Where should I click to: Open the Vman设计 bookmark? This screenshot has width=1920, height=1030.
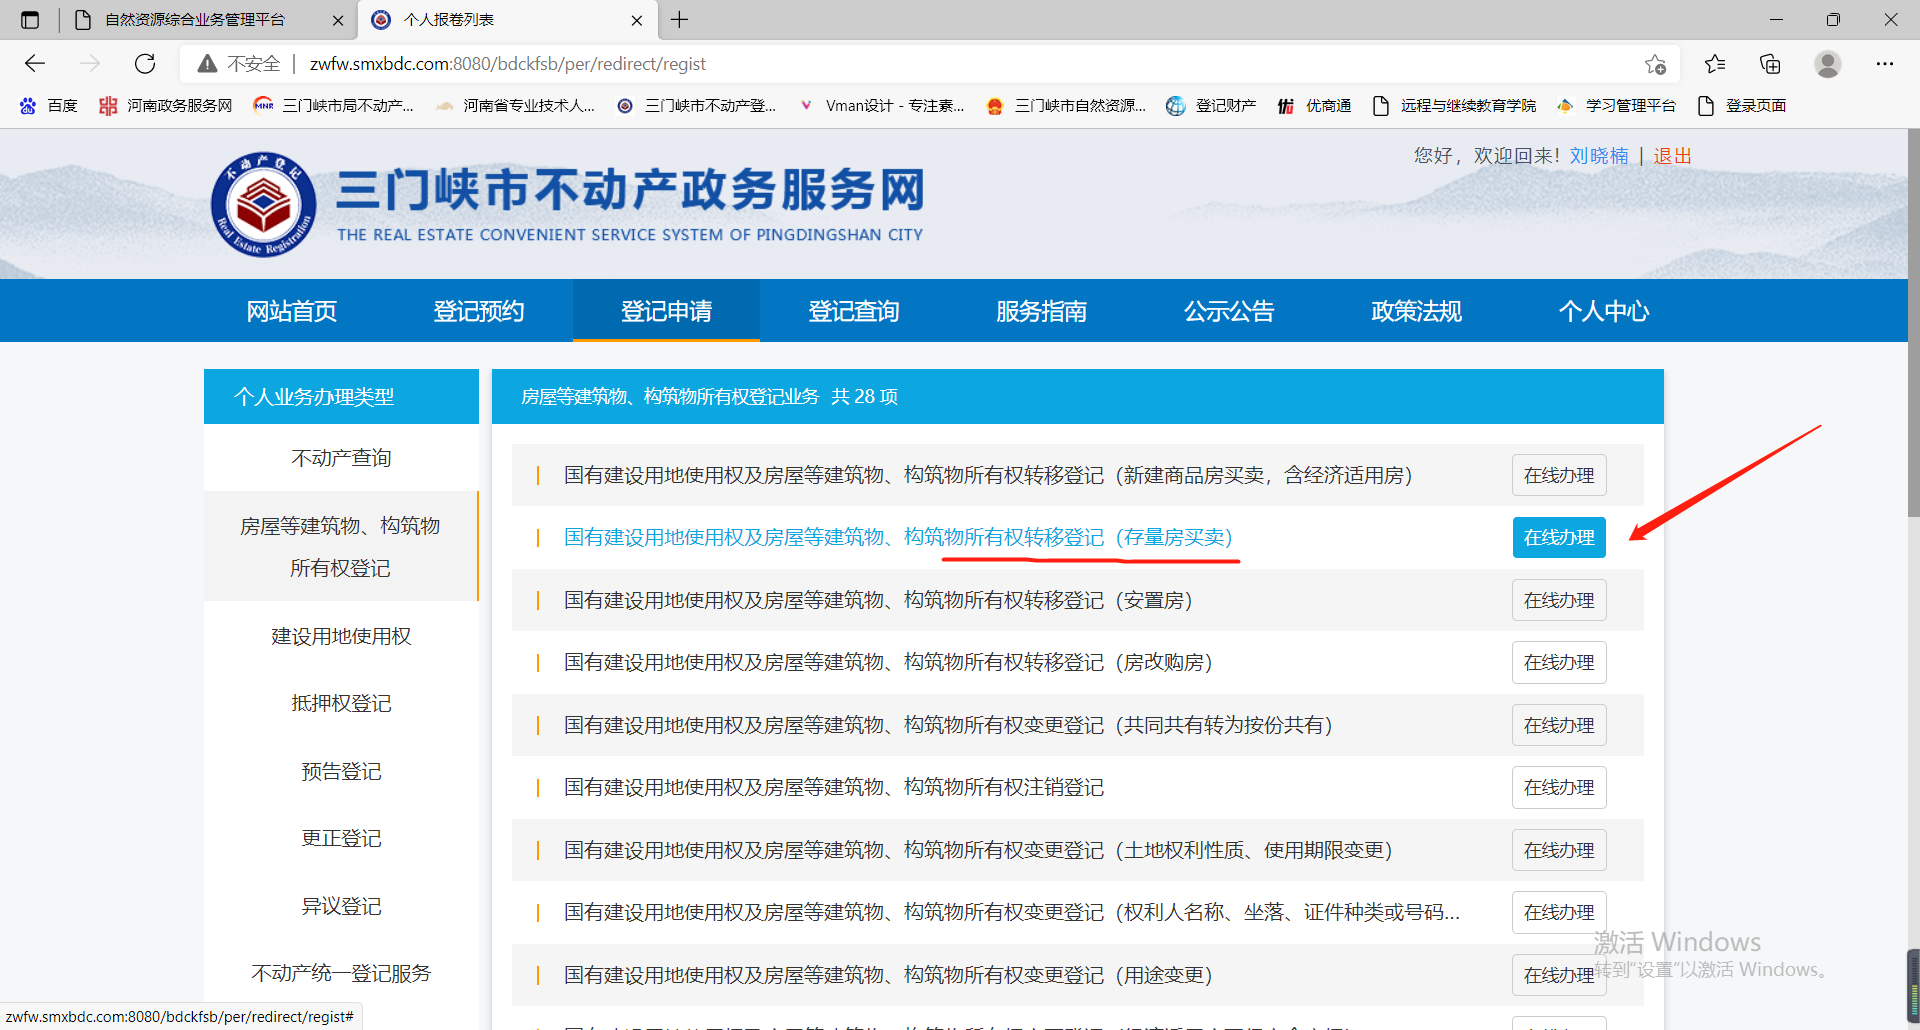(881, 106)
